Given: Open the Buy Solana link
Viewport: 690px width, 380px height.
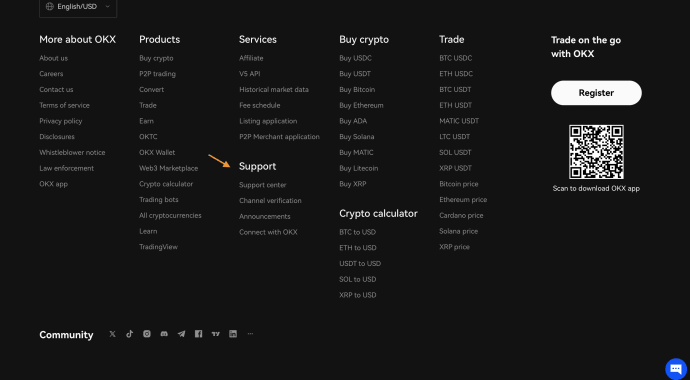Looking at the screenshot, I should click(x=357, y=137).
